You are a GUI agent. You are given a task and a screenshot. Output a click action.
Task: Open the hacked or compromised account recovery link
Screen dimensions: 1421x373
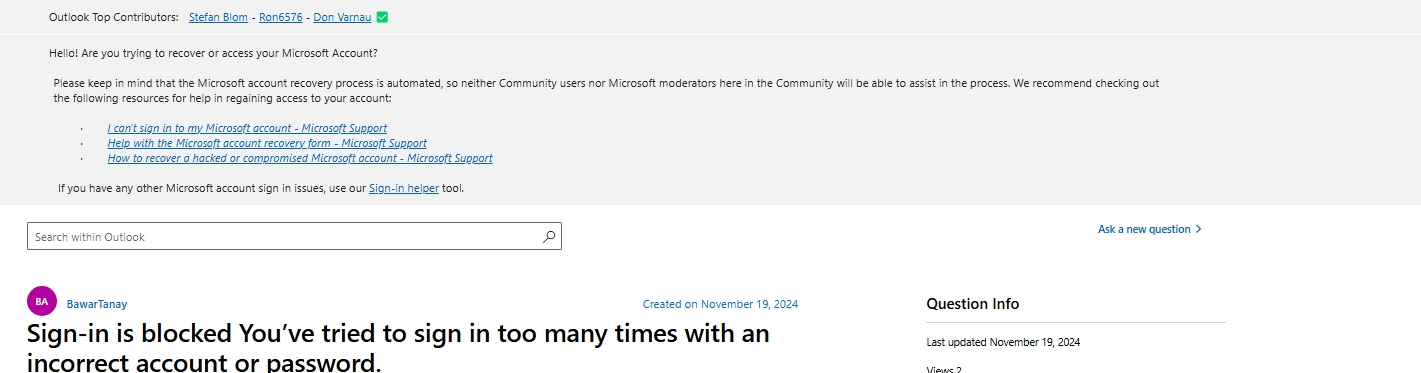[300, 158]
